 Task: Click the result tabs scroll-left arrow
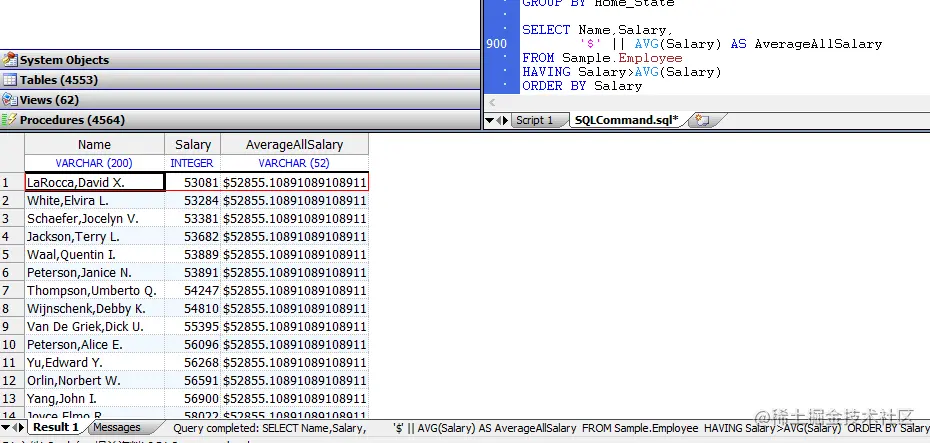point(15,427)
